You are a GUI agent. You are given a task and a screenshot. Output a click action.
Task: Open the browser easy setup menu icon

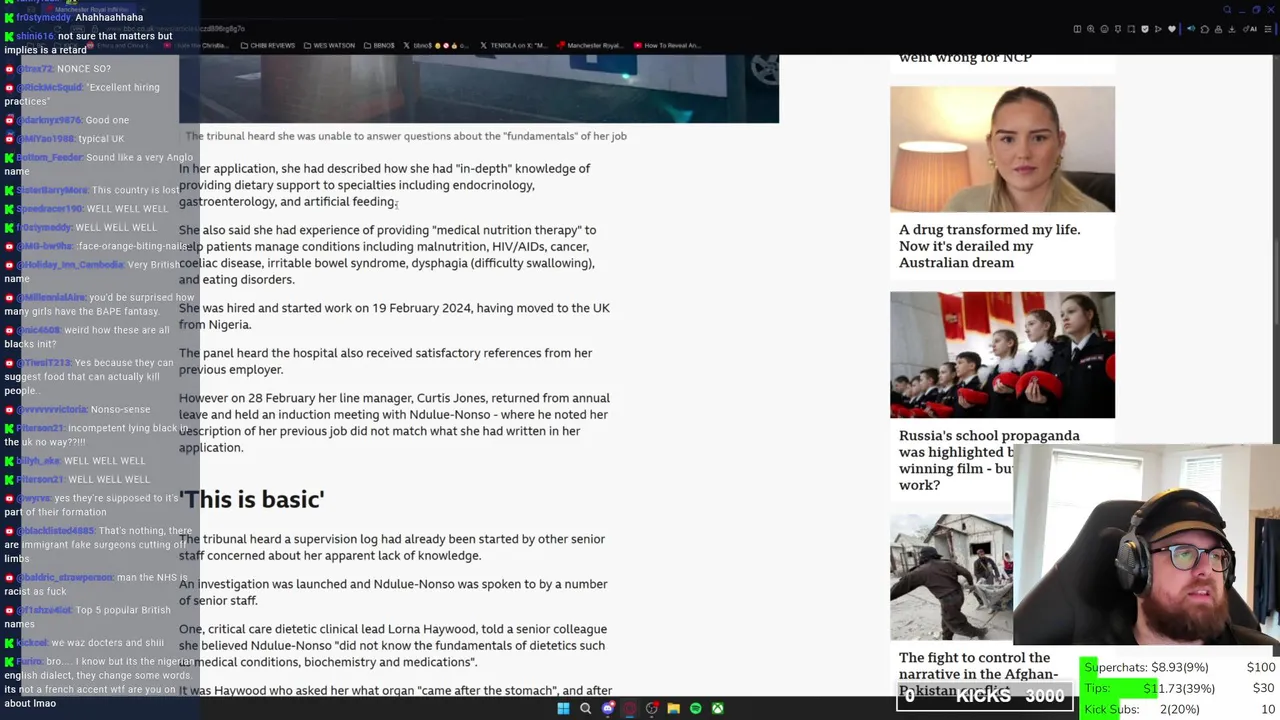[x=1268, y=29]
